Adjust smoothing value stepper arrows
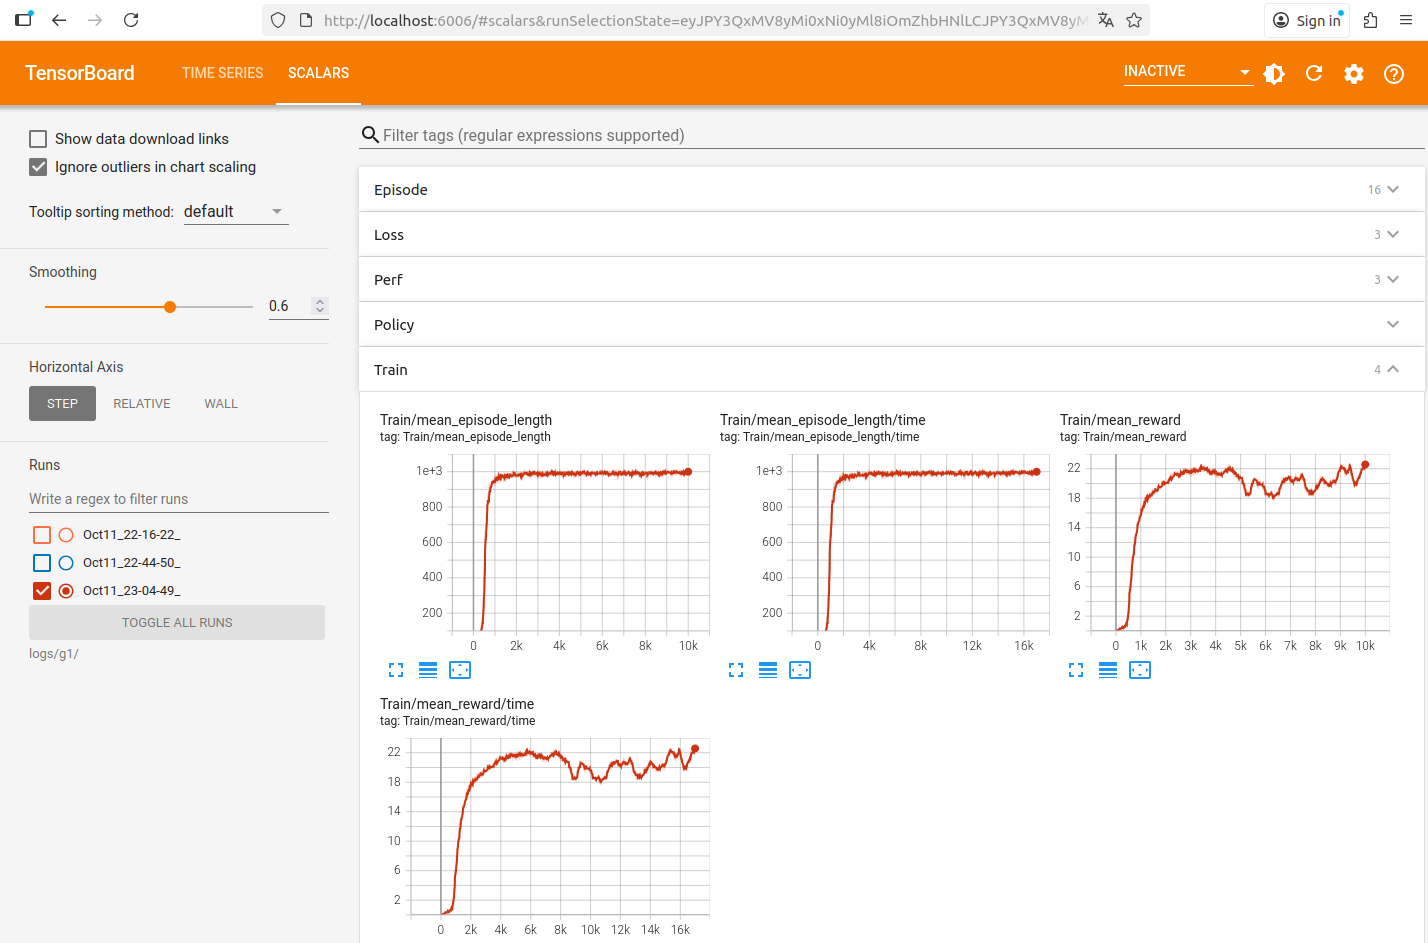The image size is (1428, 943). click(x=320, y=306)
